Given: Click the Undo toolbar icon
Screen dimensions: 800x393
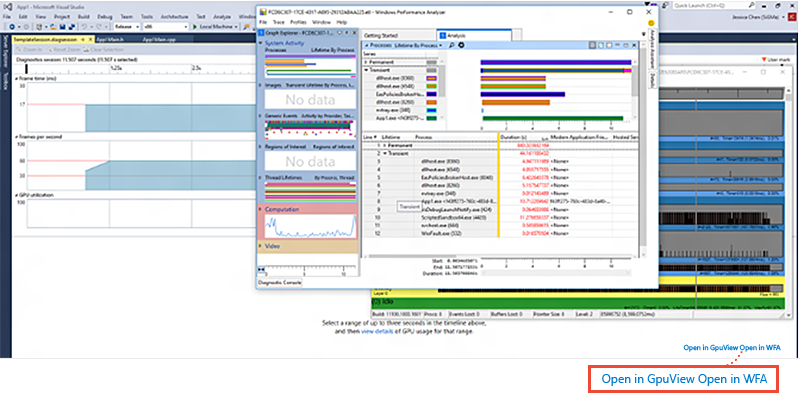Looking at the screenshot, I should tap(83, 27).
